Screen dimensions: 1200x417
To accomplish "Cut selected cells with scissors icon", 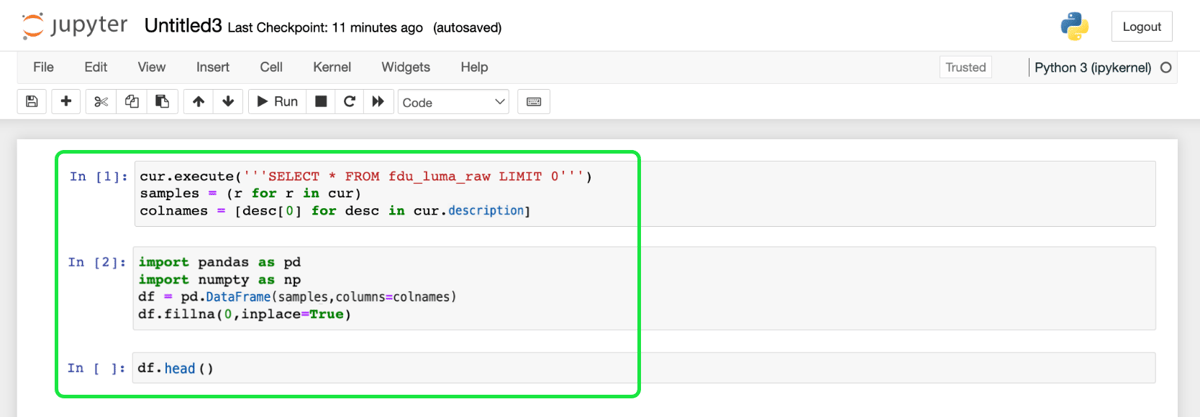I will (101, 101).
